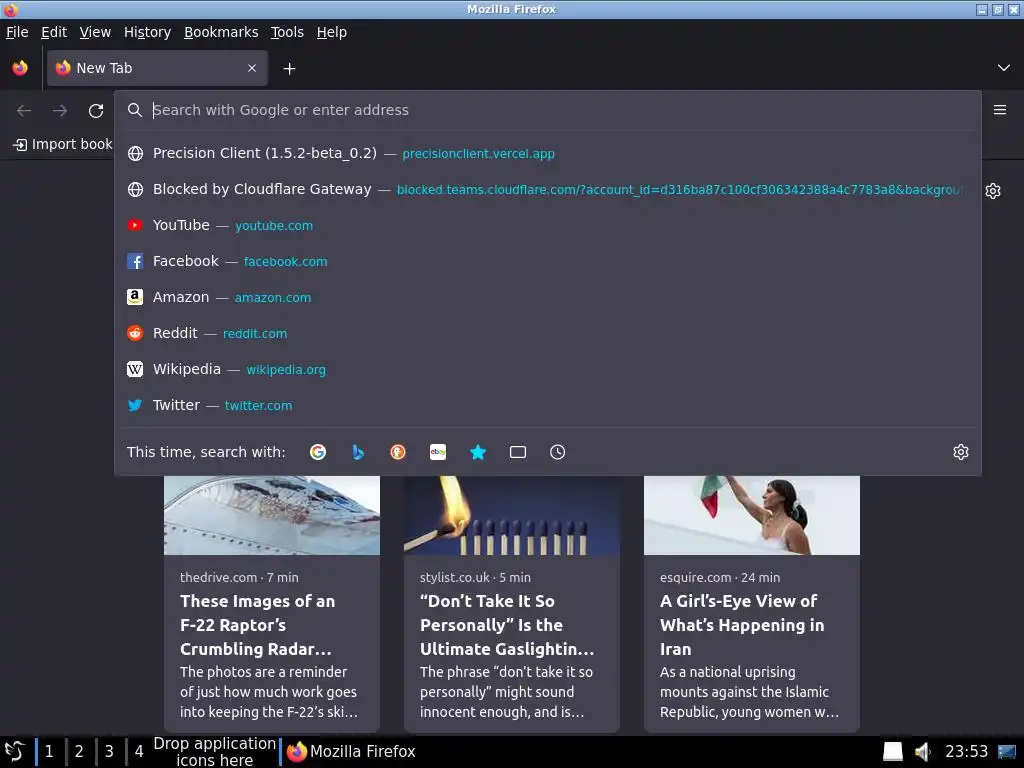Open the Edit menu

point(54,32)
